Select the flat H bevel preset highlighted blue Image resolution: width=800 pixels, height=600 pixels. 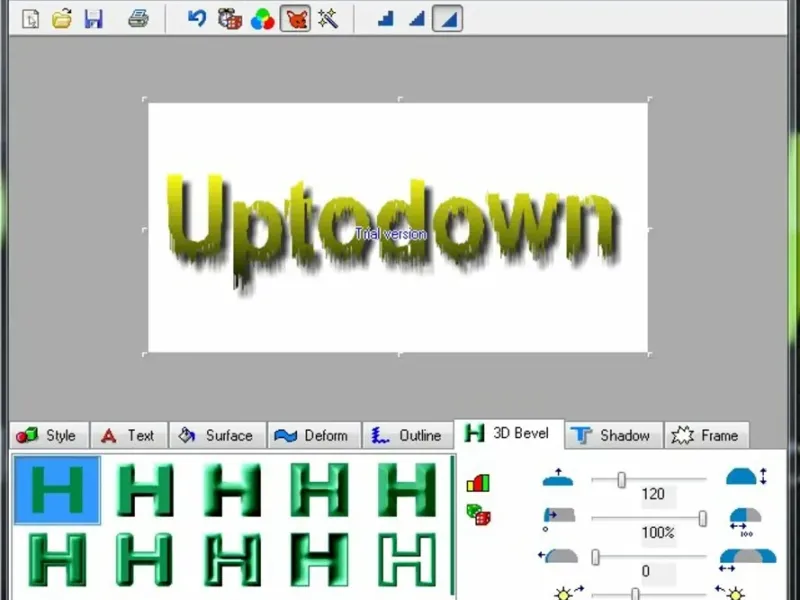57,490
